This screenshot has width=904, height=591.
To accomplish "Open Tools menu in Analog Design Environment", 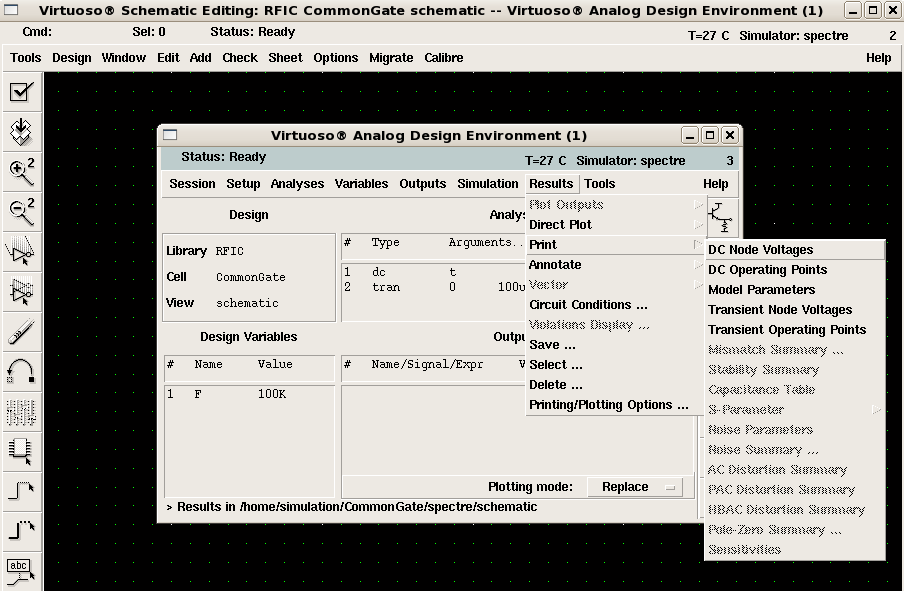I will point(599,184).
